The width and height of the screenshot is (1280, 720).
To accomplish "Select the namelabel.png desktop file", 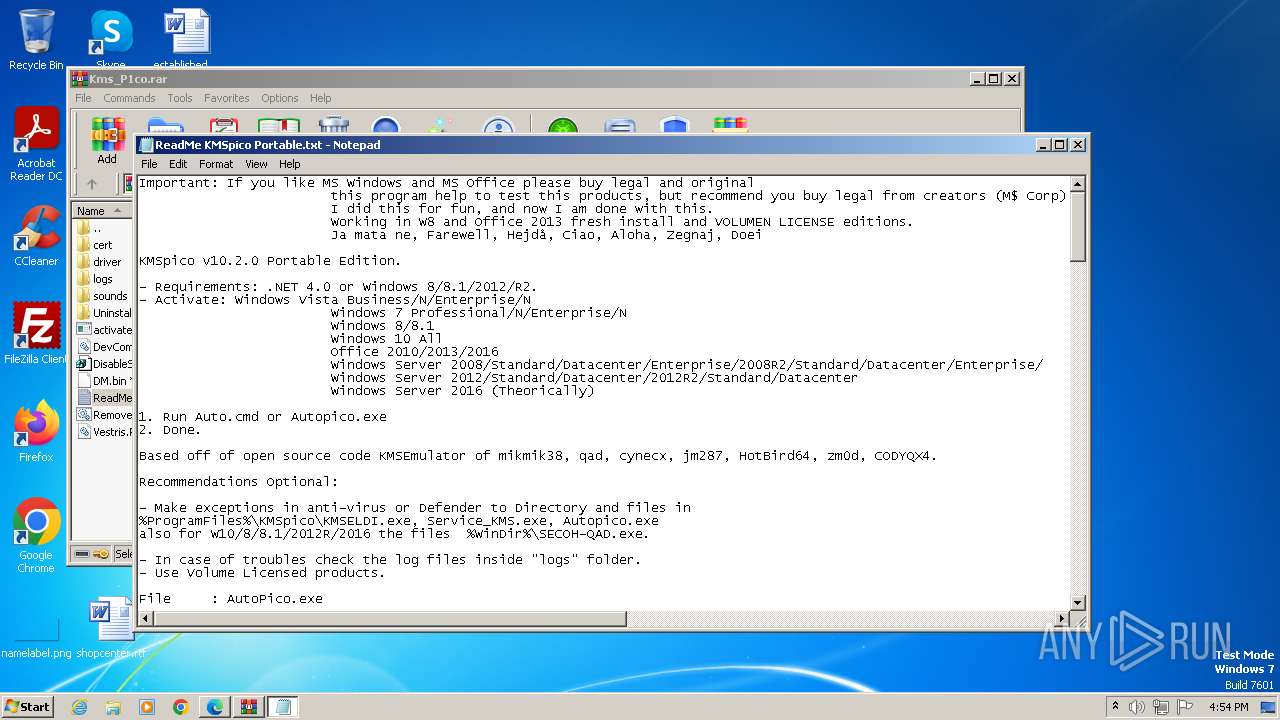I will point(36,637).
